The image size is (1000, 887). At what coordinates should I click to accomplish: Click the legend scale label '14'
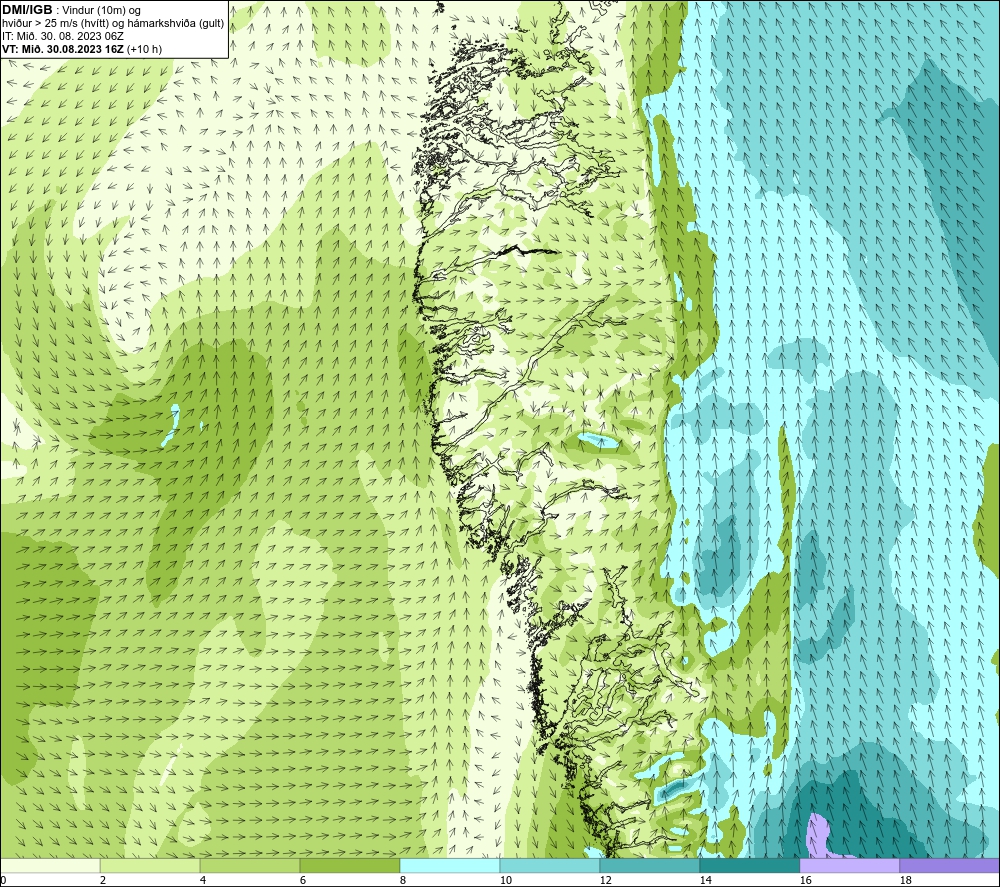pos(705,880)
